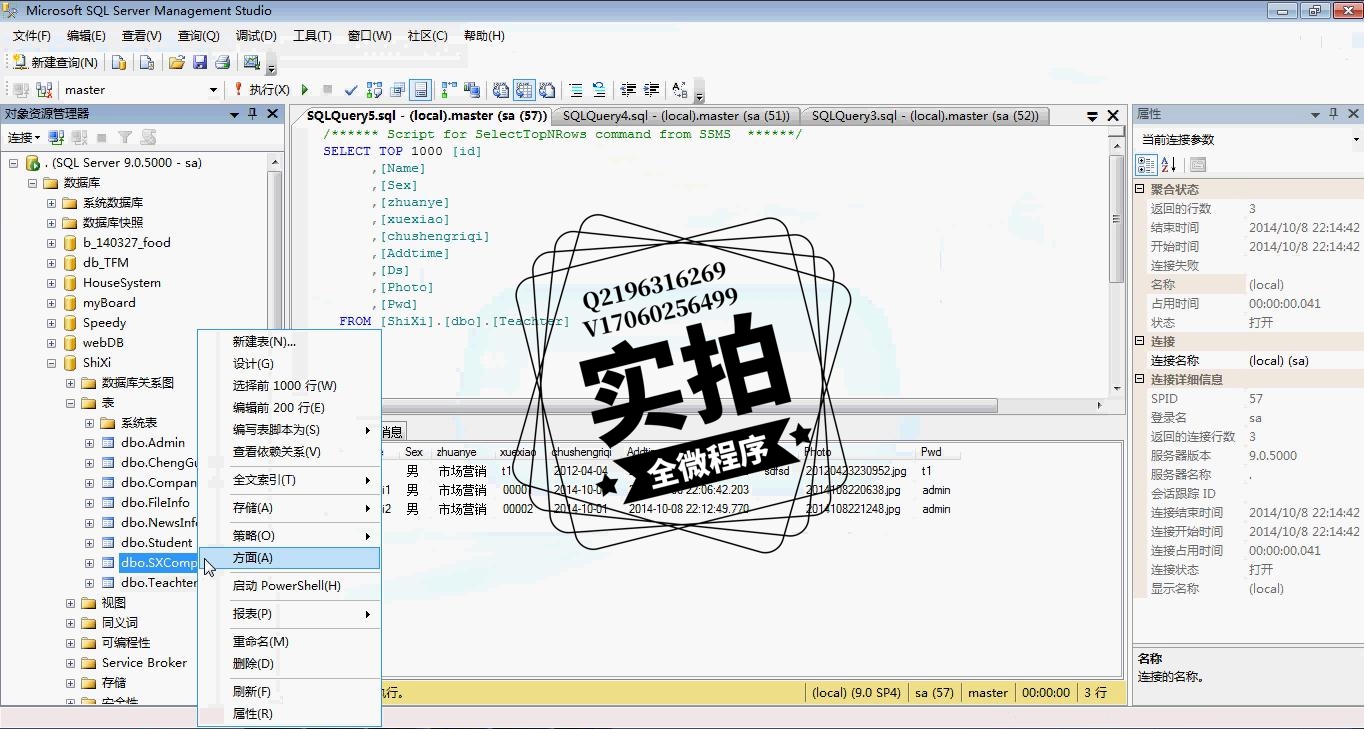Click the categorized view icon in 属性 panel
1364x729 pixels.
coord(1147,165)
